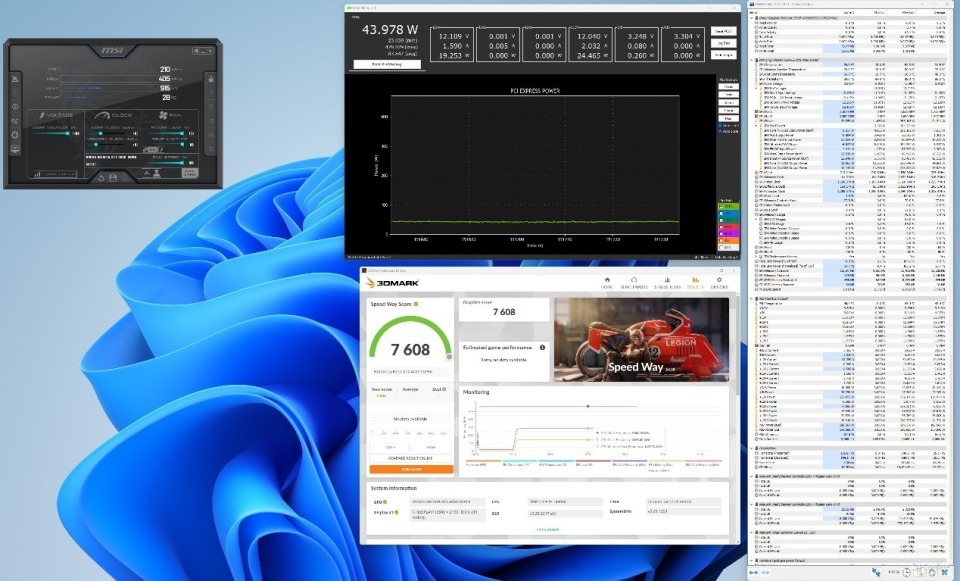Select profile slot 1 in Afterburner
The image size is (960, 581).
point(211,93)
